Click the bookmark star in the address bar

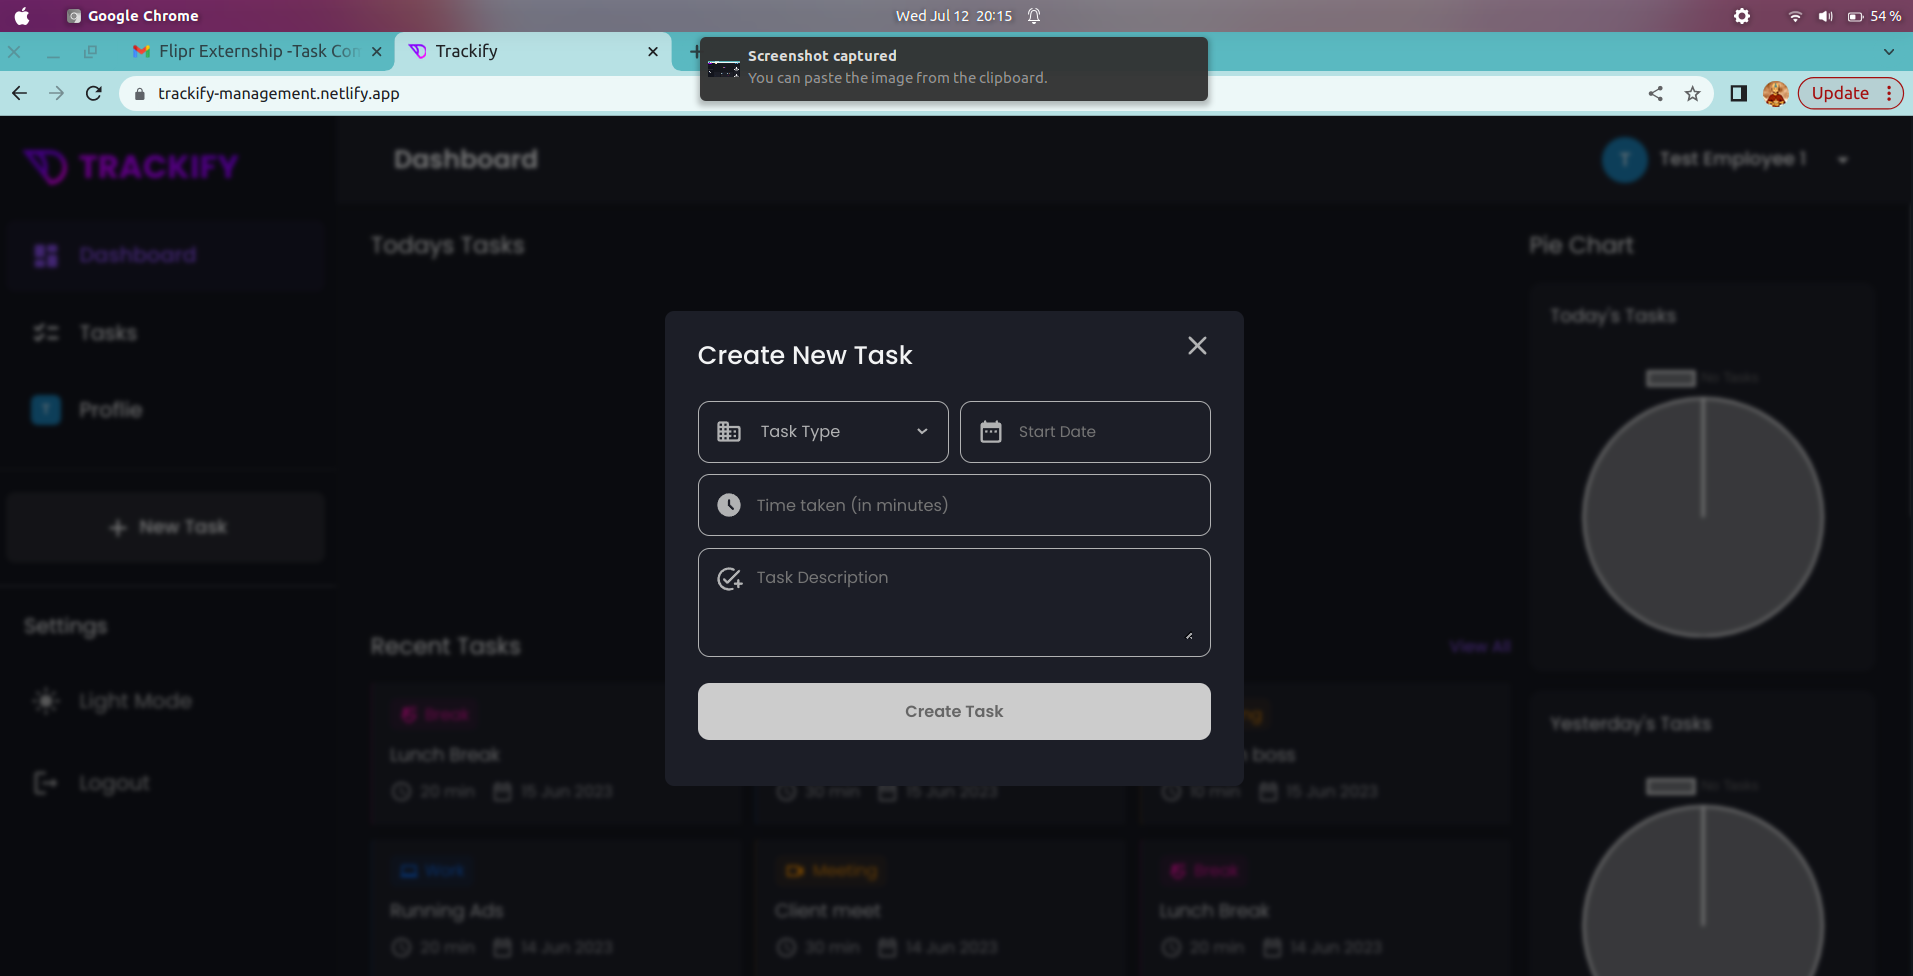[1693, 93]
